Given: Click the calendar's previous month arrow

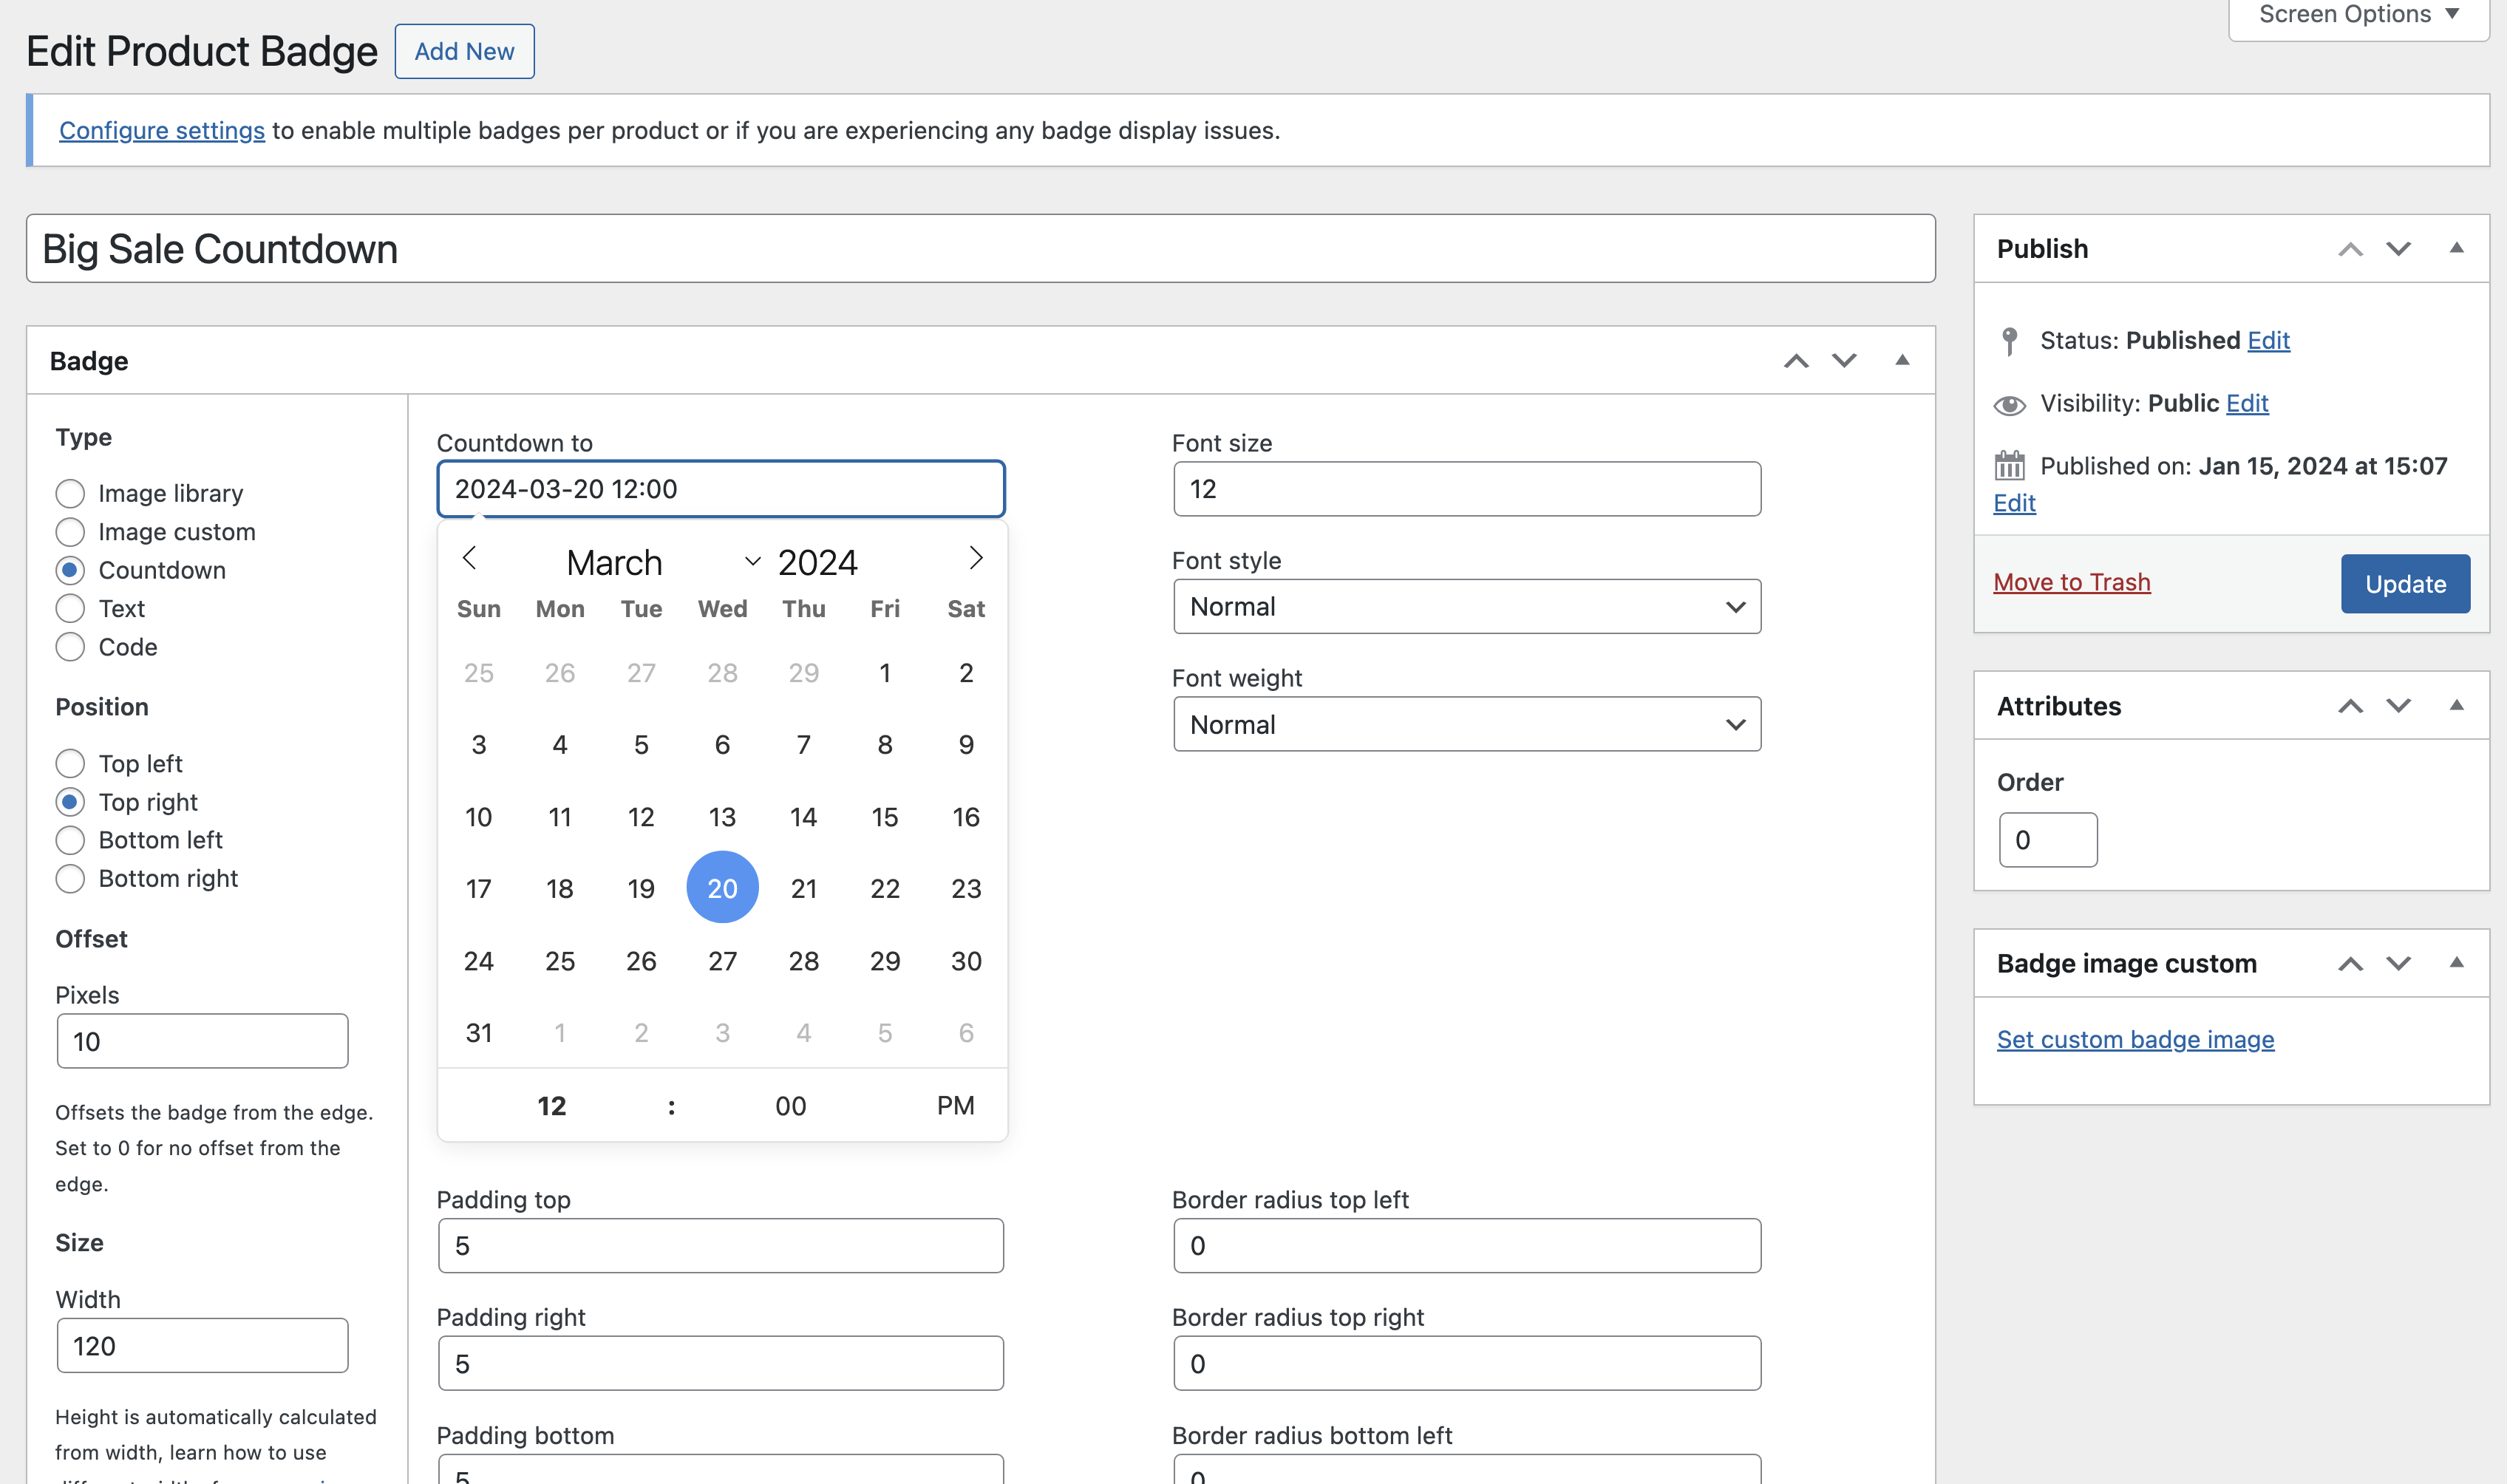Looking at the screenshot, I should coord(470,558).
